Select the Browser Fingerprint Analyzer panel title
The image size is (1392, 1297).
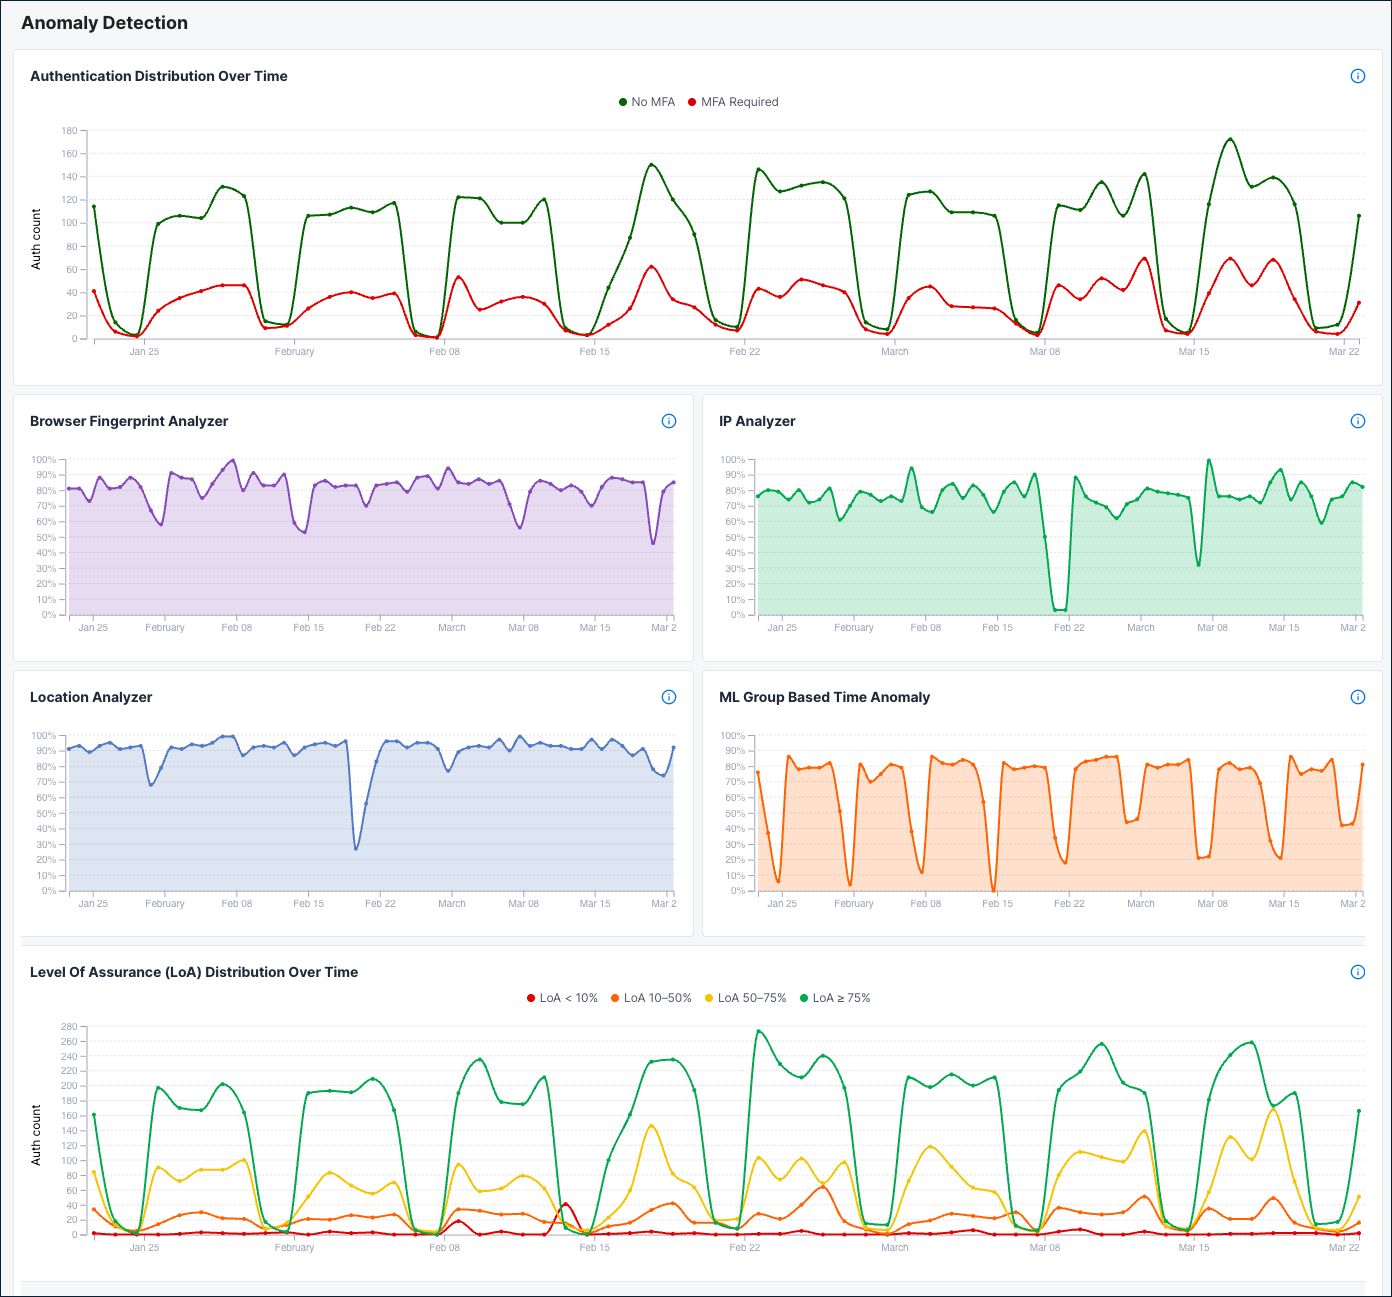click(128, 421)
